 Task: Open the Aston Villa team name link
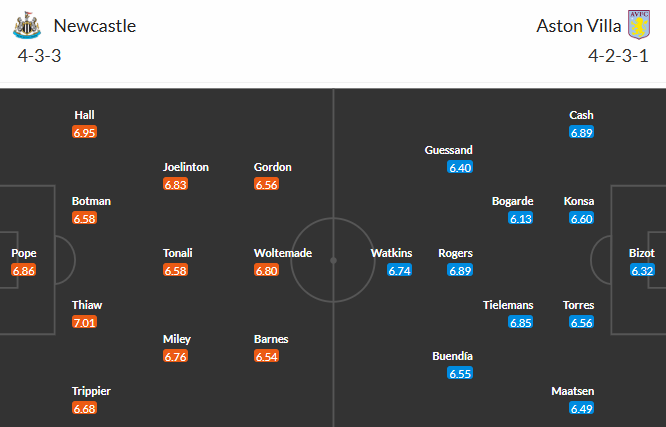(x=578, y=26)
